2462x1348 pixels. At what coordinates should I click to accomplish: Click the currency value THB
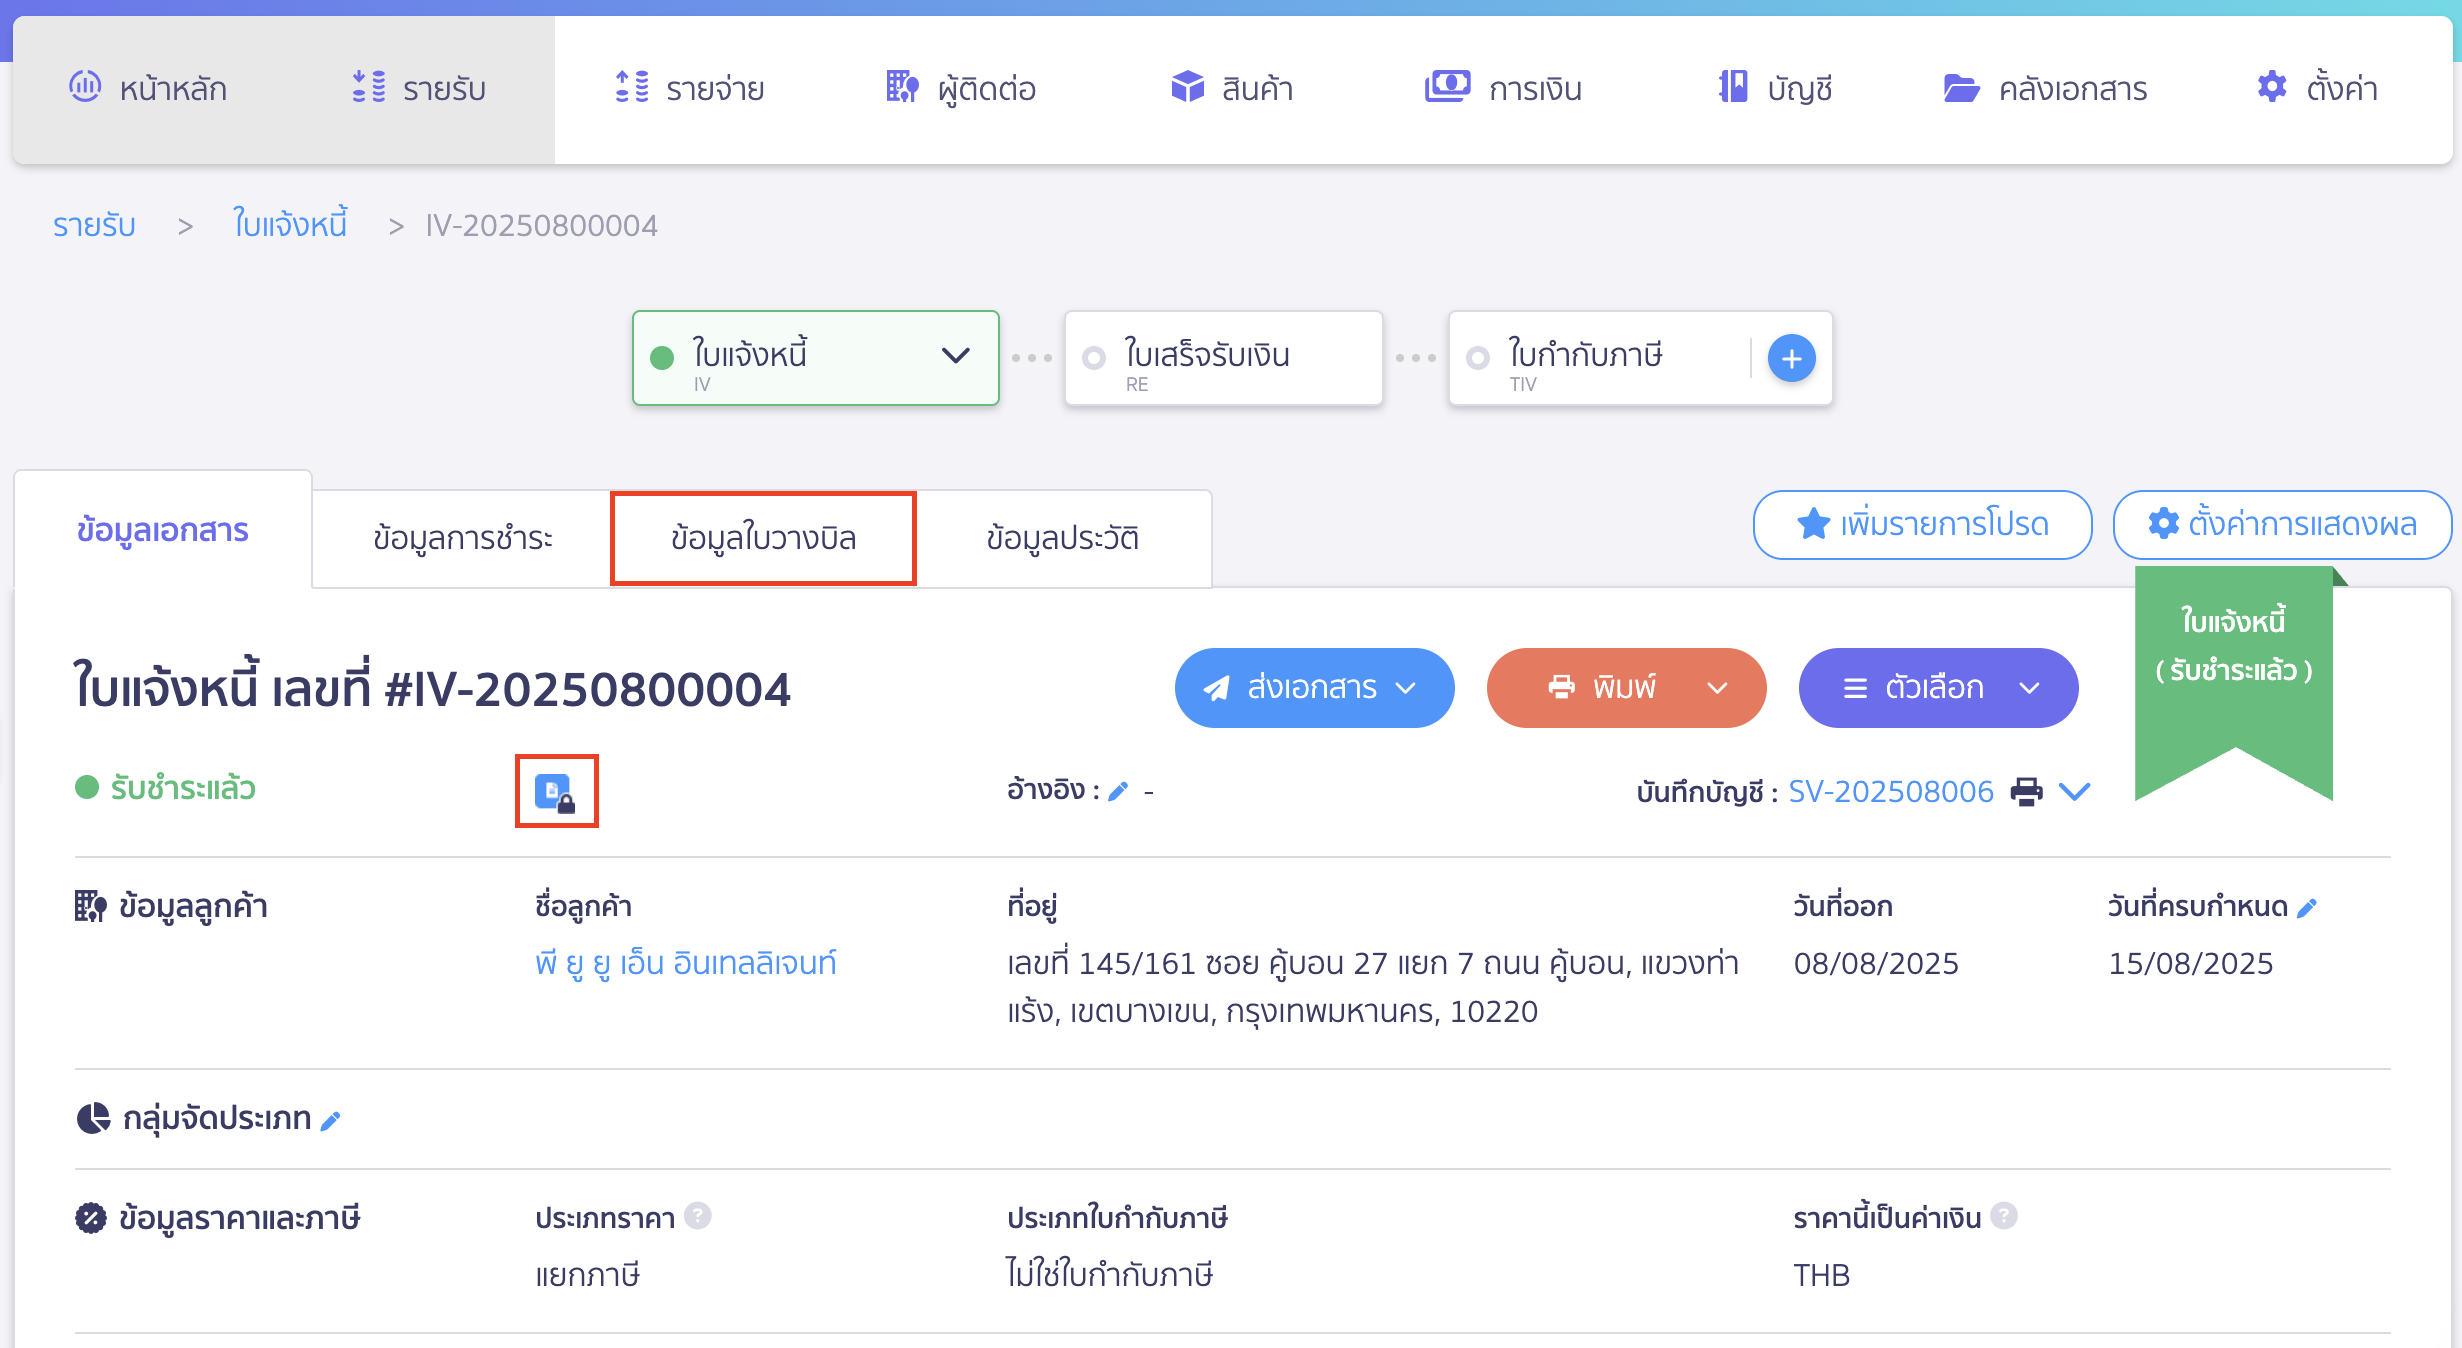(x=1821, y=1275)
